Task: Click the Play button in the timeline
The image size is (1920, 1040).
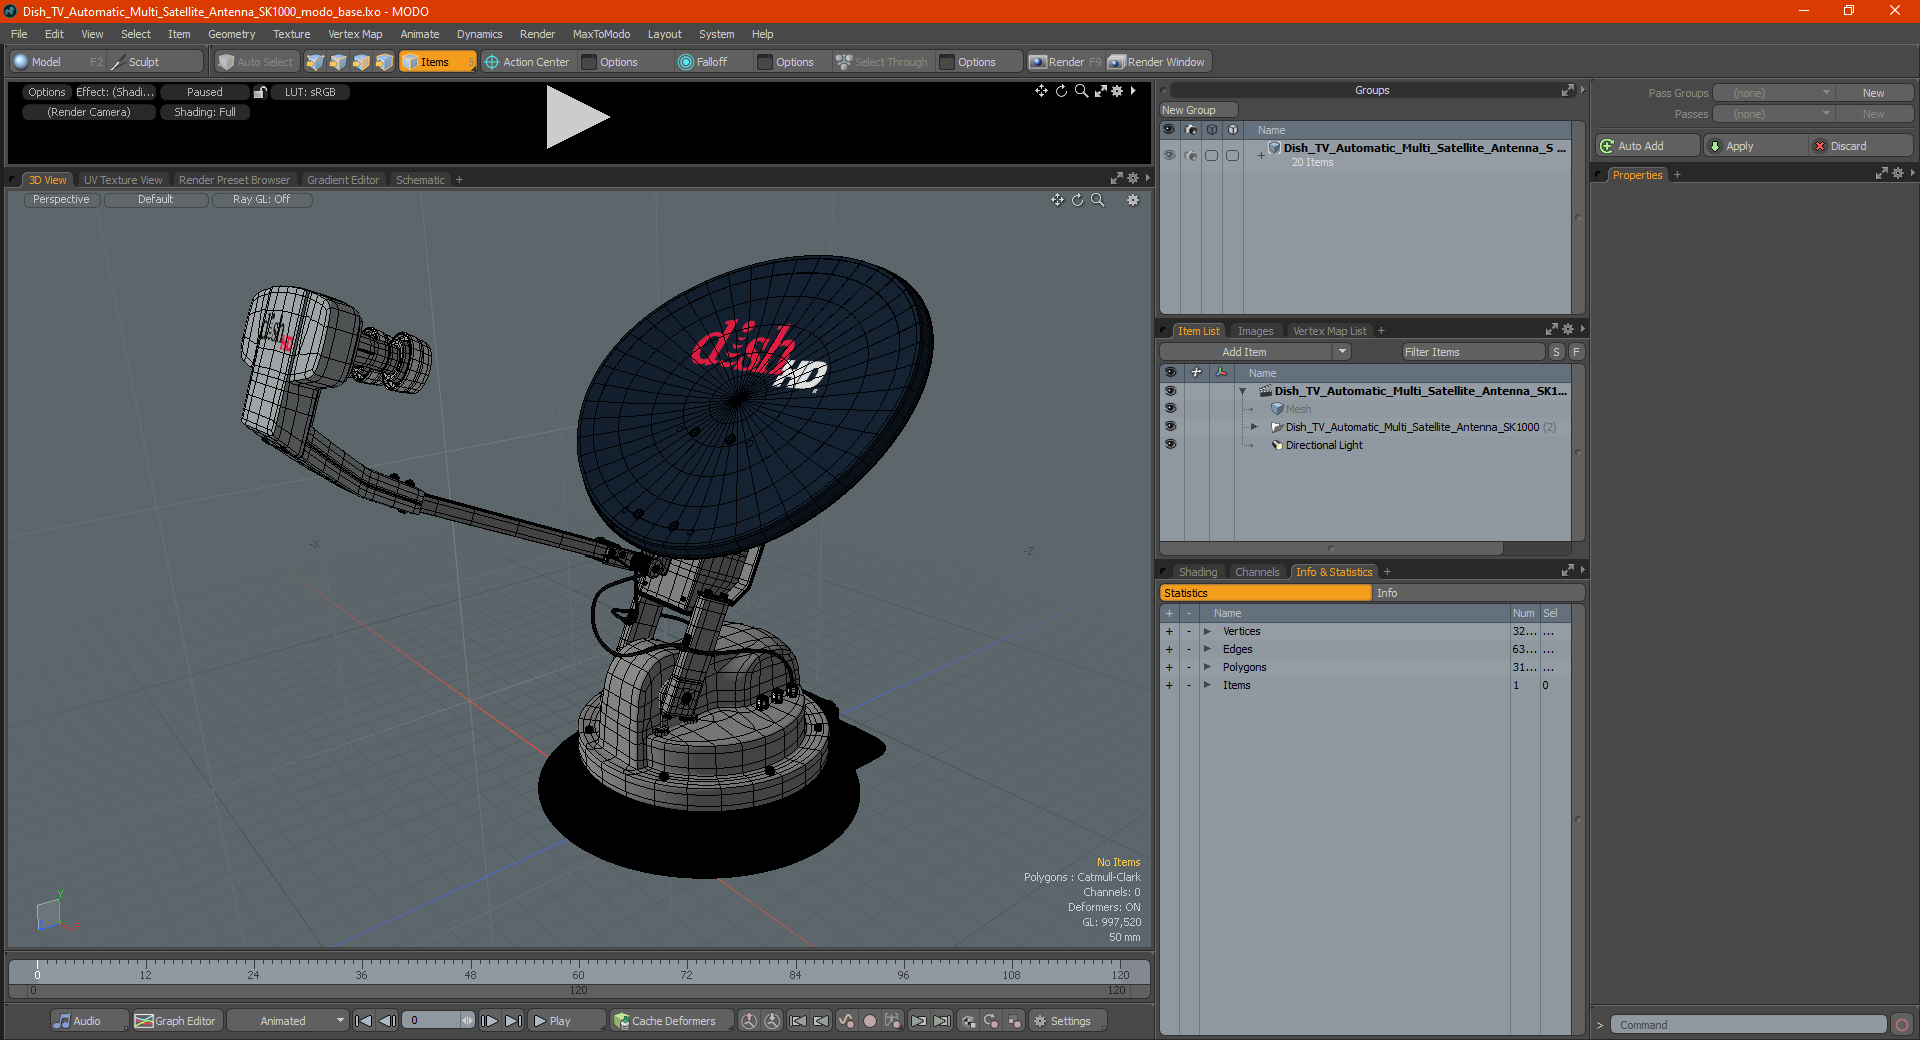Action: (567, 1021)
